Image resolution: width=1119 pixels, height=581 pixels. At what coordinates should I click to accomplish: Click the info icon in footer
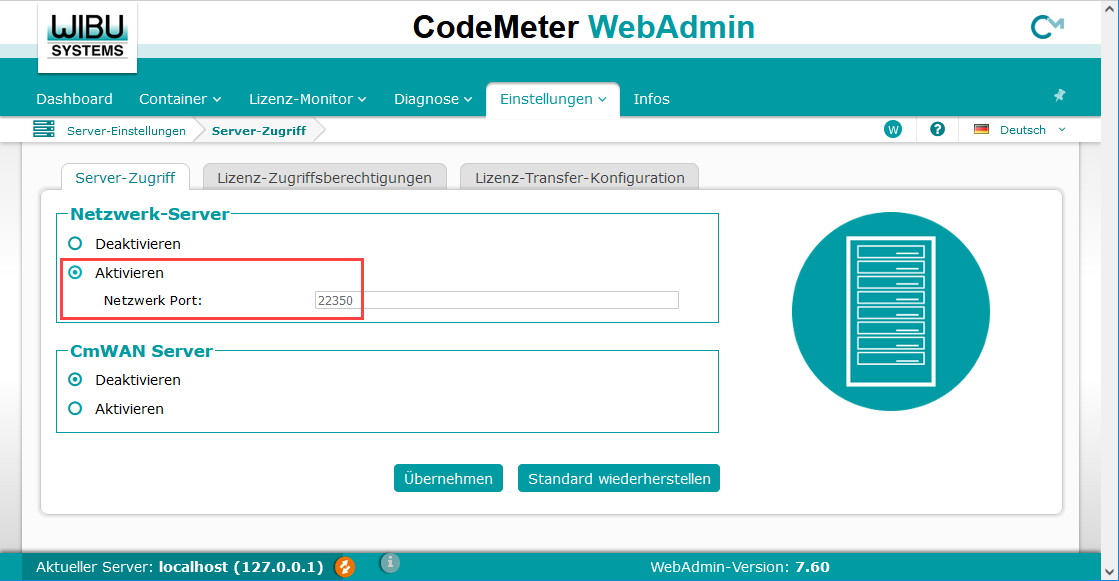[391, 564]
